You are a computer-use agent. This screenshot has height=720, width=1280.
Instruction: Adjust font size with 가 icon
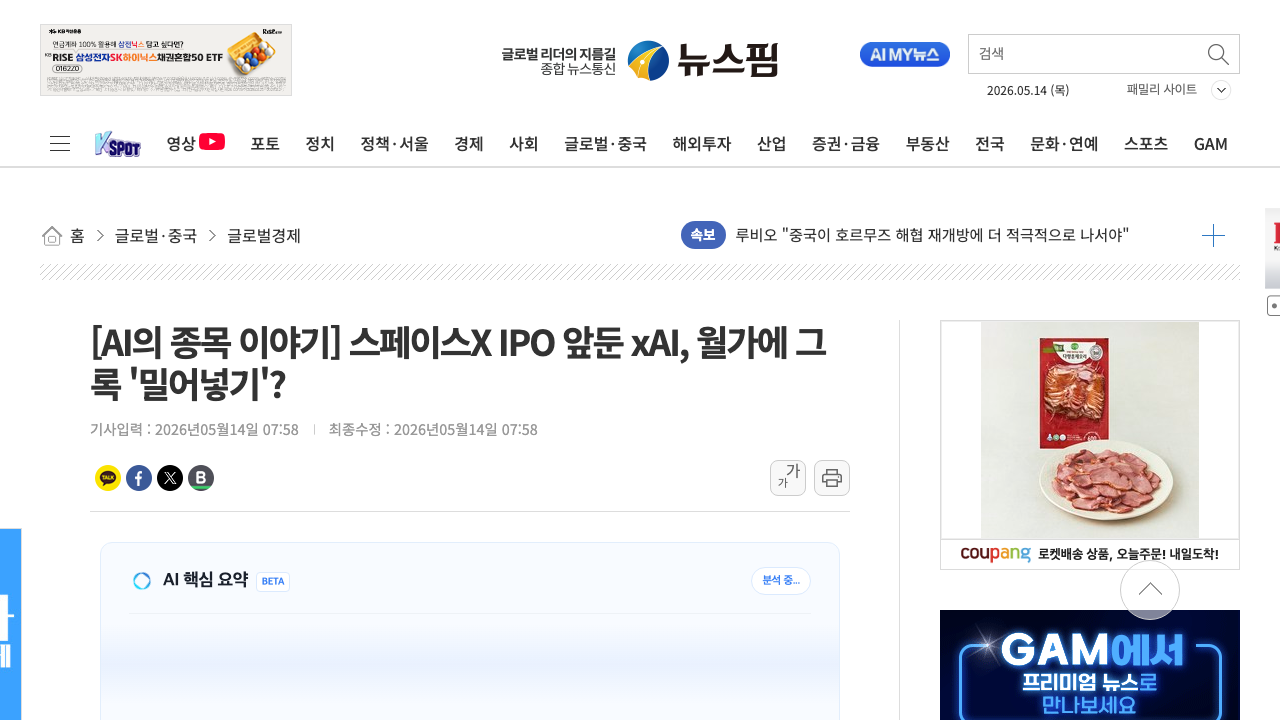pyautogui.click(x=788, y=478)
